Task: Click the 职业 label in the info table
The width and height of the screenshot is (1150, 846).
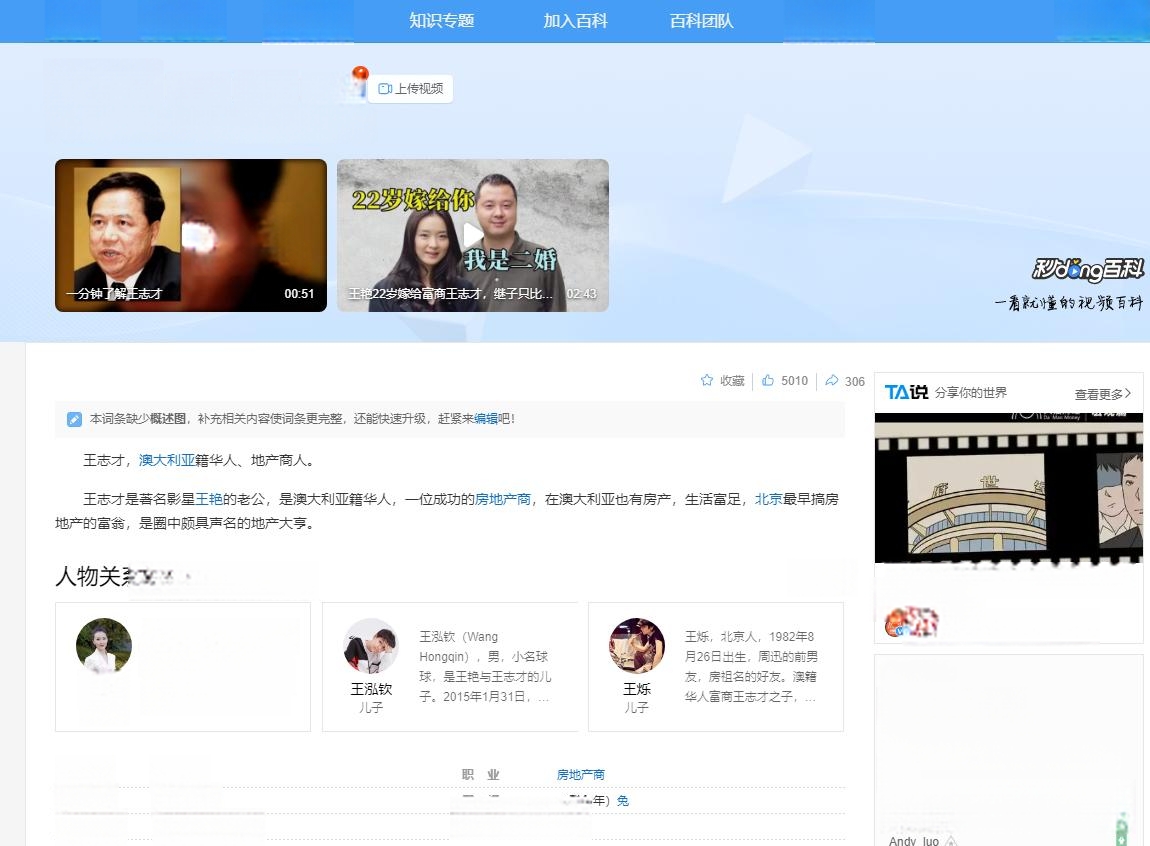Action: [x=480, y=775]
